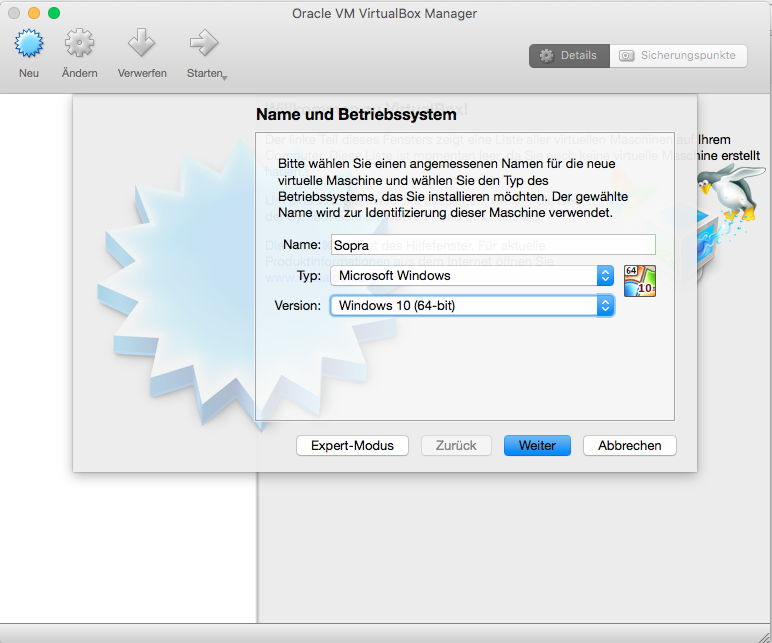Minimize window with the yellow button
This screenshot has height=643, width=772.
pos(34,13)
